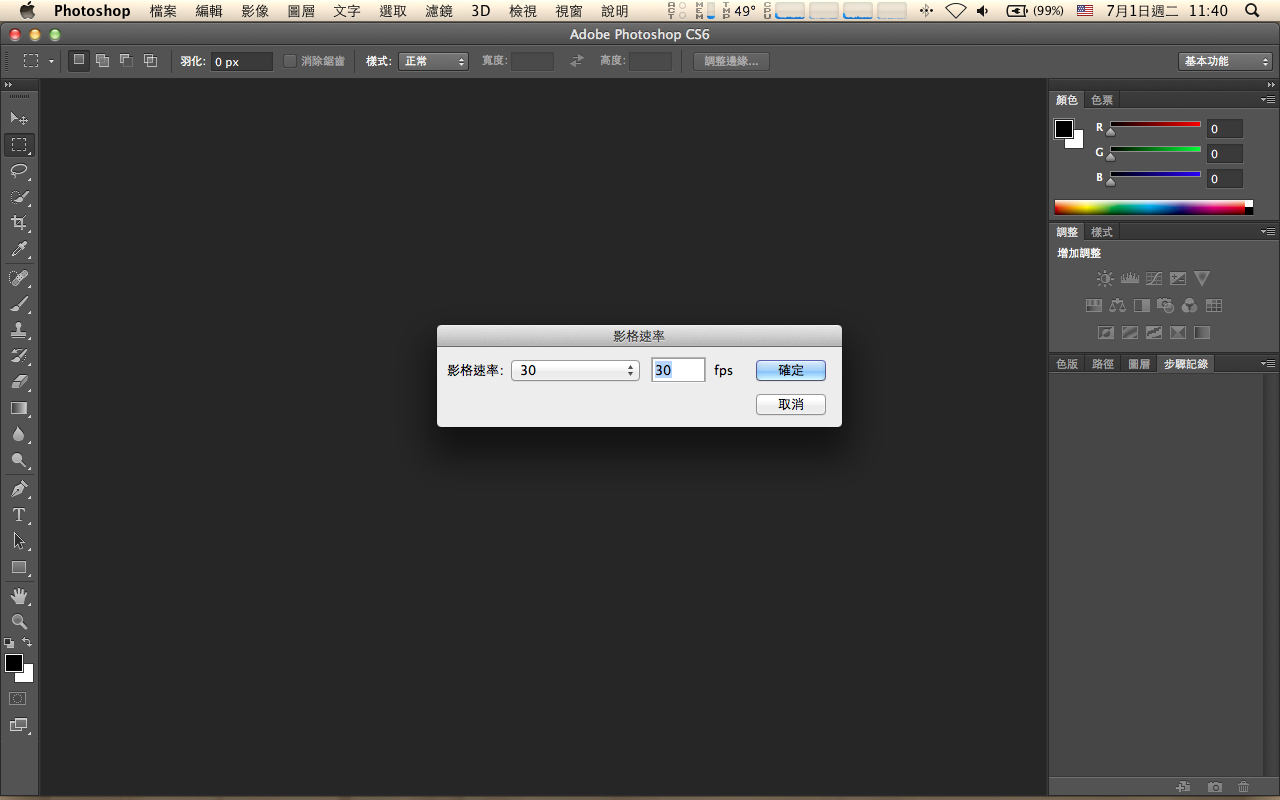Click the 取消 button

pyautogui.click(x=791, y=404)
